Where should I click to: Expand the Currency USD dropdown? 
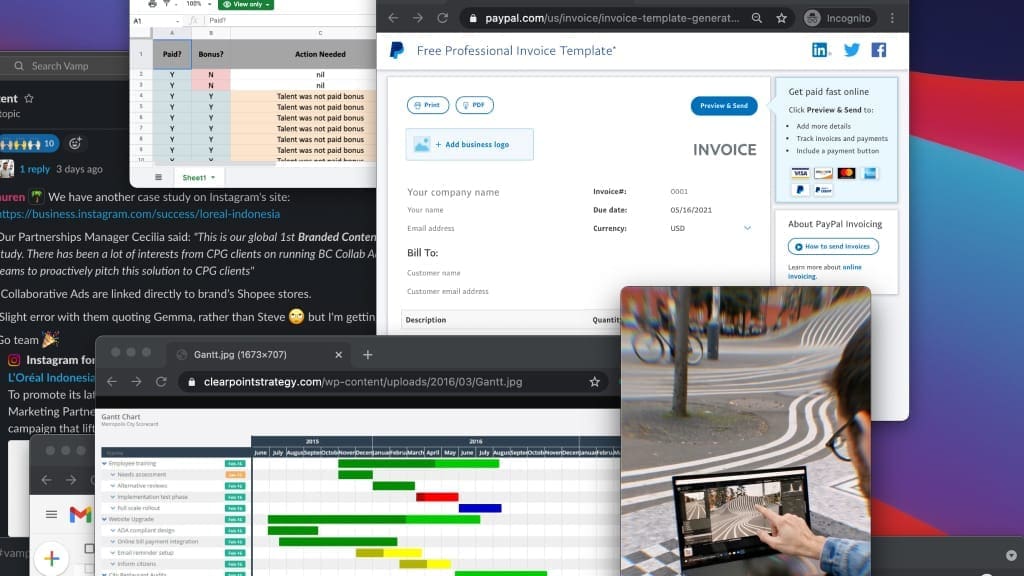(746, 228)
